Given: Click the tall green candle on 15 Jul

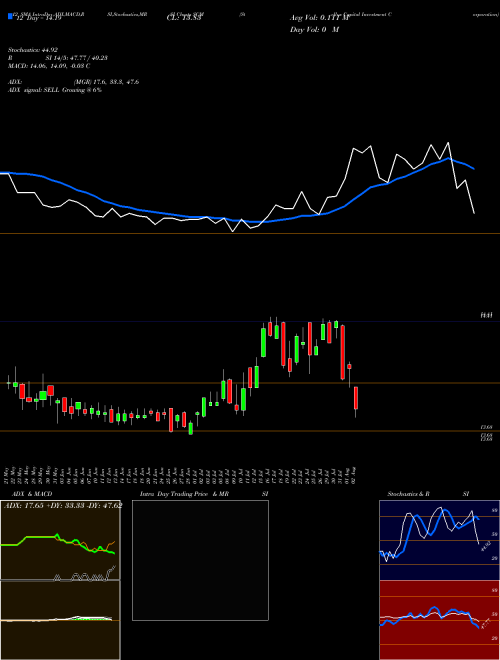Looking at the screenshot, I should (263, 342).
